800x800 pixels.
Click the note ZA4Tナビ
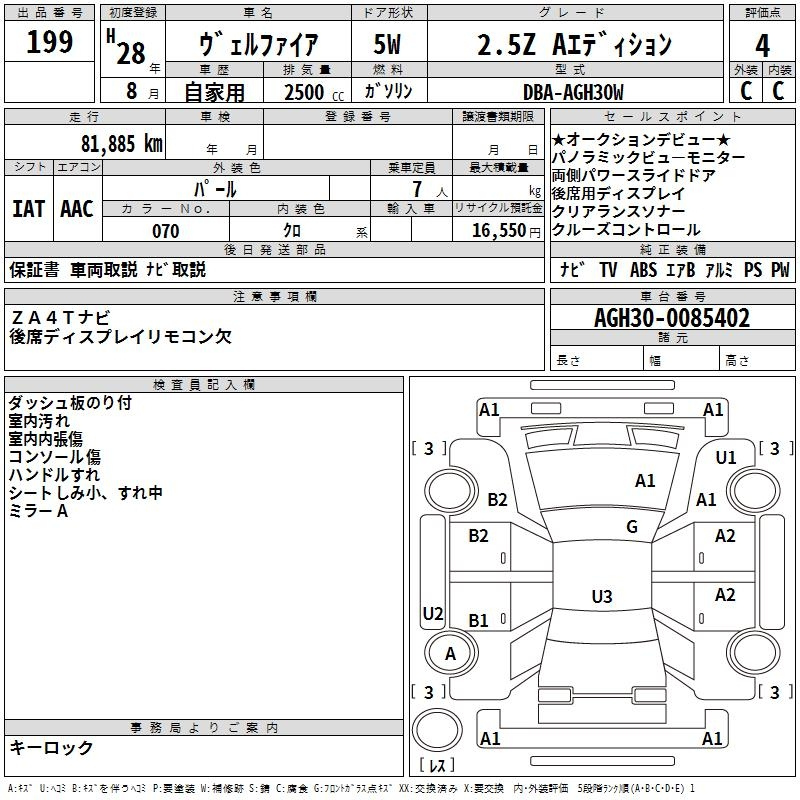60,318
